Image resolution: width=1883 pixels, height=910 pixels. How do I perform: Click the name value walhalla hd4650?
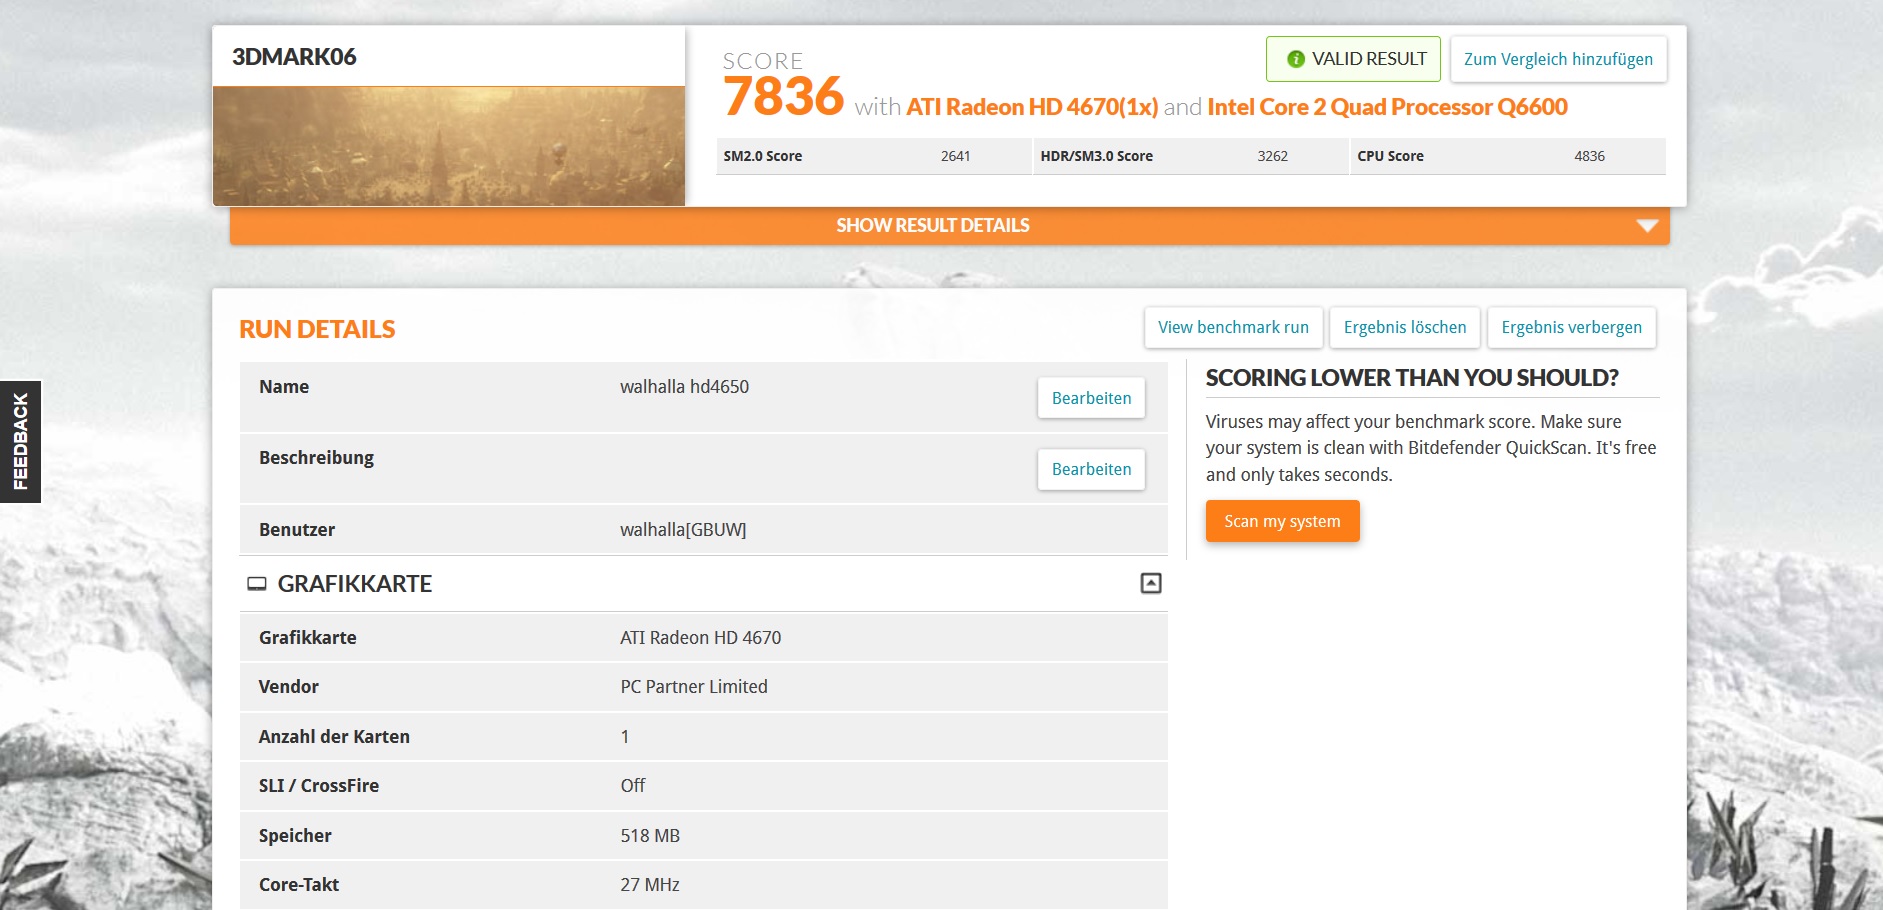pyautogui.click(x=684, y=387)
